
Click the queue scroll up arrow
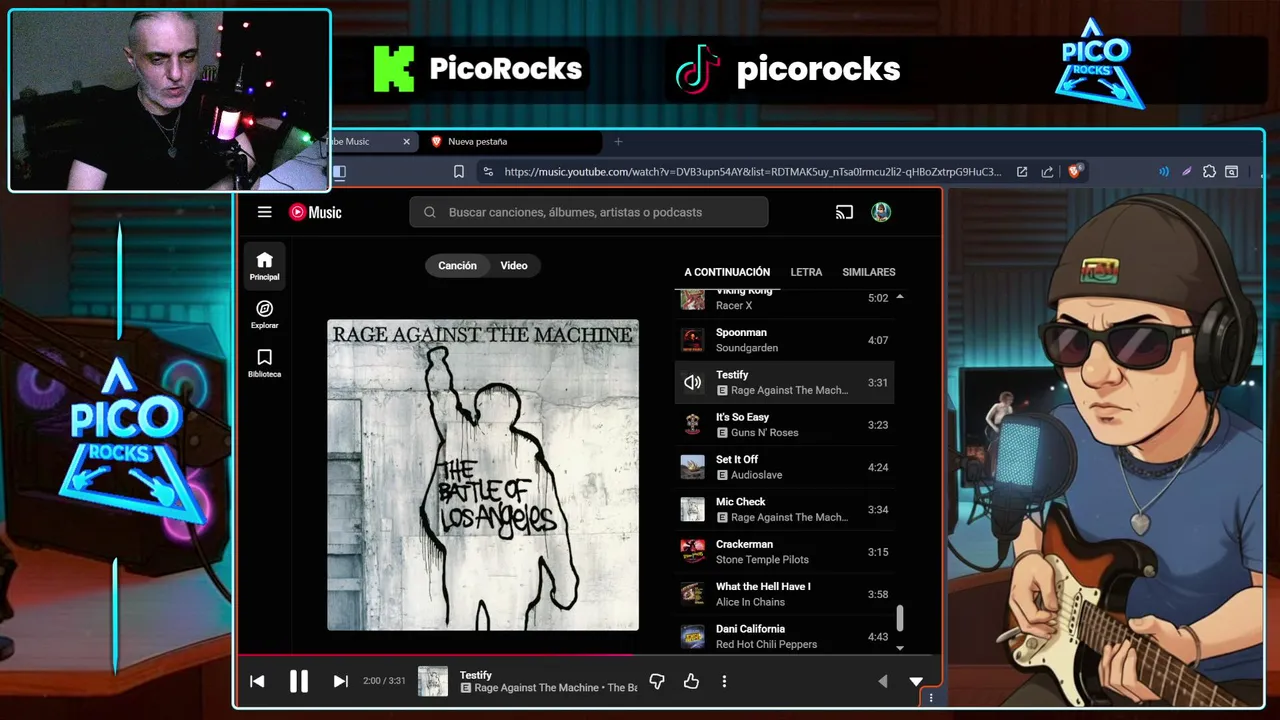[x=900, y=297]
